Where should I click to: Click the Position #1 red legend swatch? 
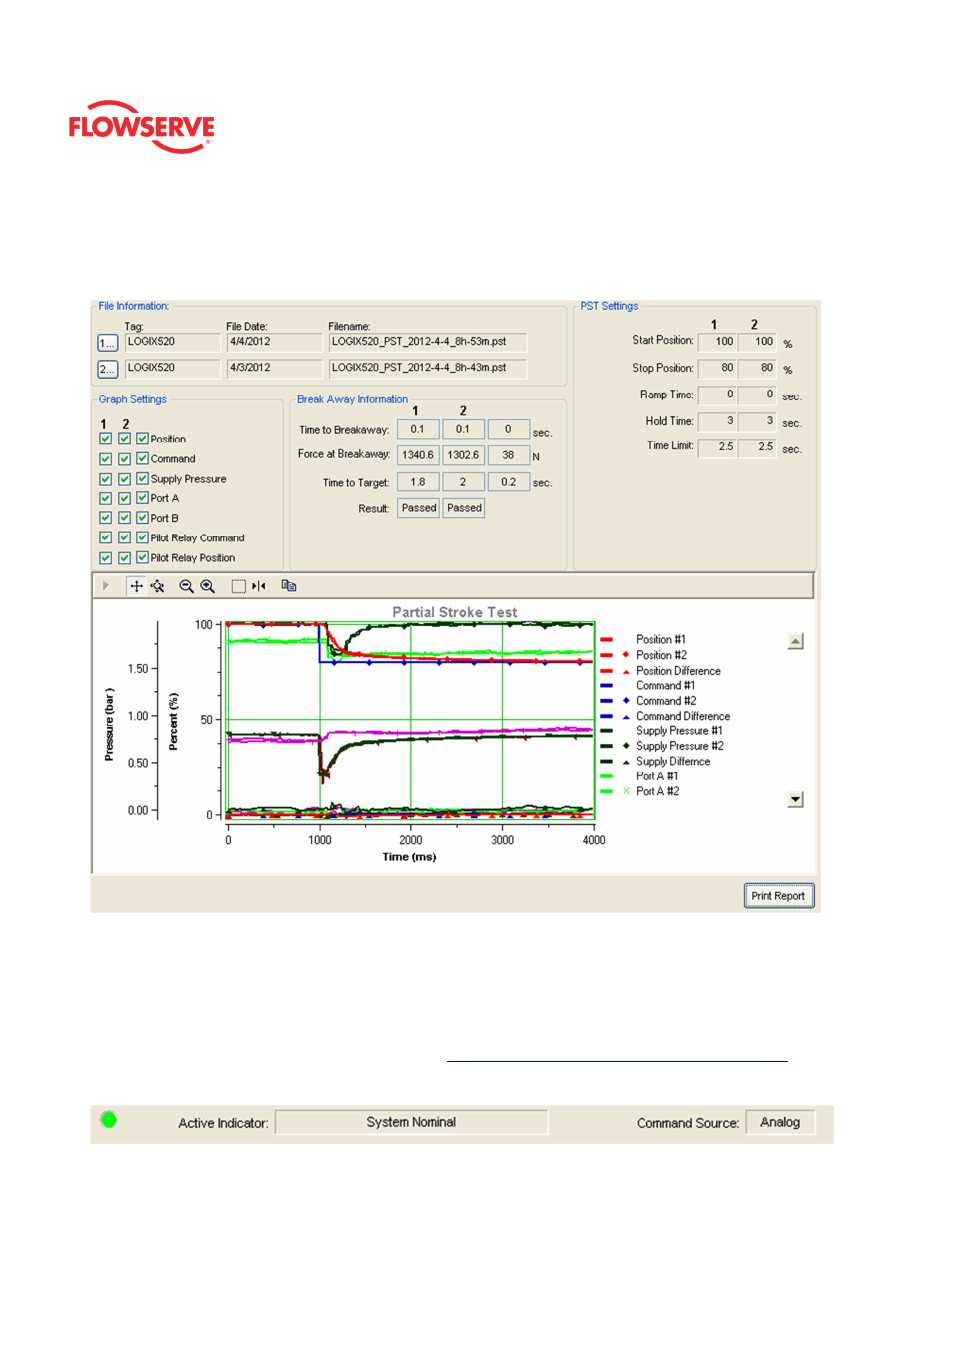pyautogui.click(x=606, y=640)
